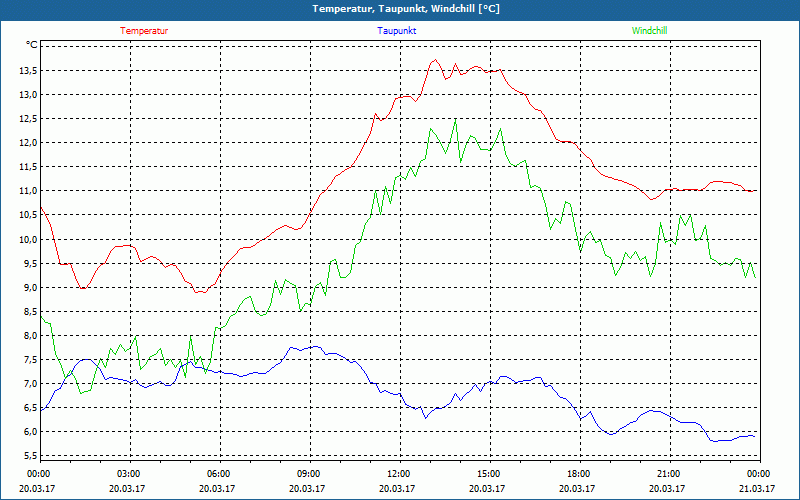Image resolution: width=800 pixels, height=500 pixels.
Task: Click the 9,5 y-axis value
Action: coord(30,263)
